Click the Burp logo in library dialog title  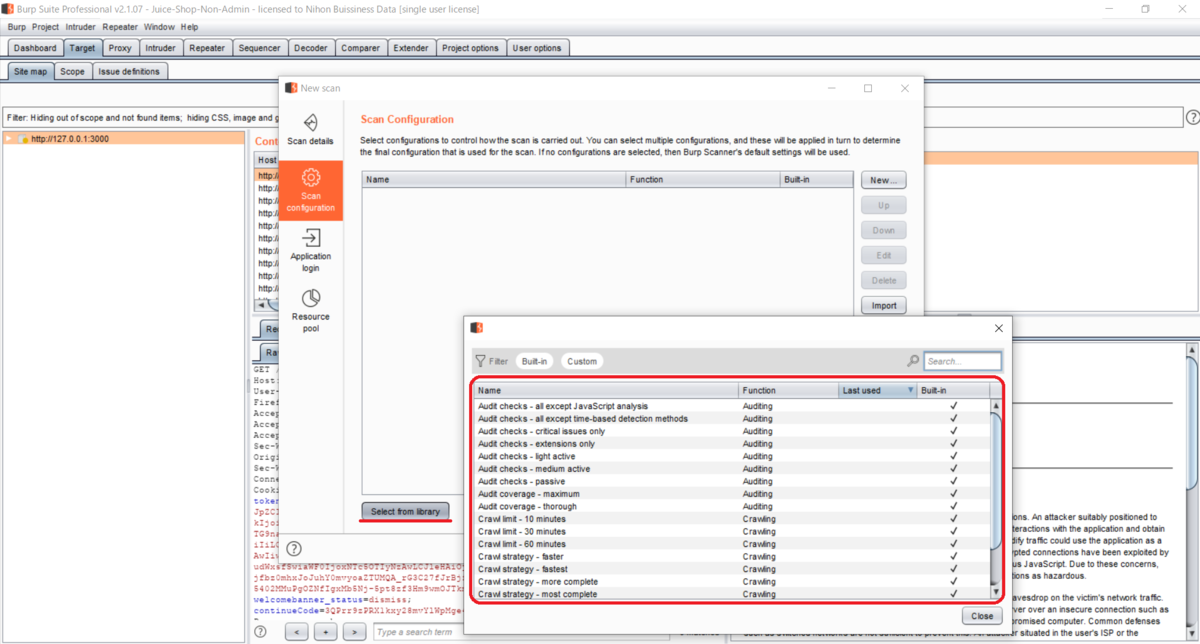point(477,328)
